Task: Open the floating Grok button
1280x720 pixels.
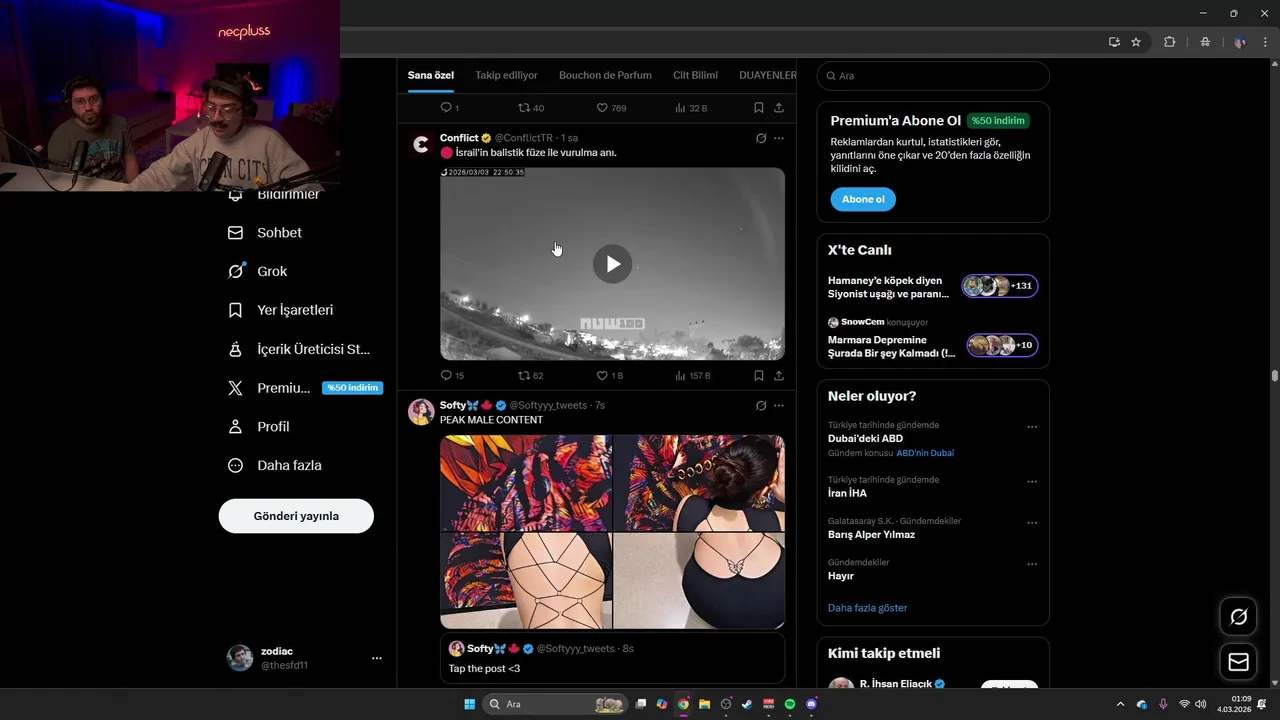Action: (1238, 617)
